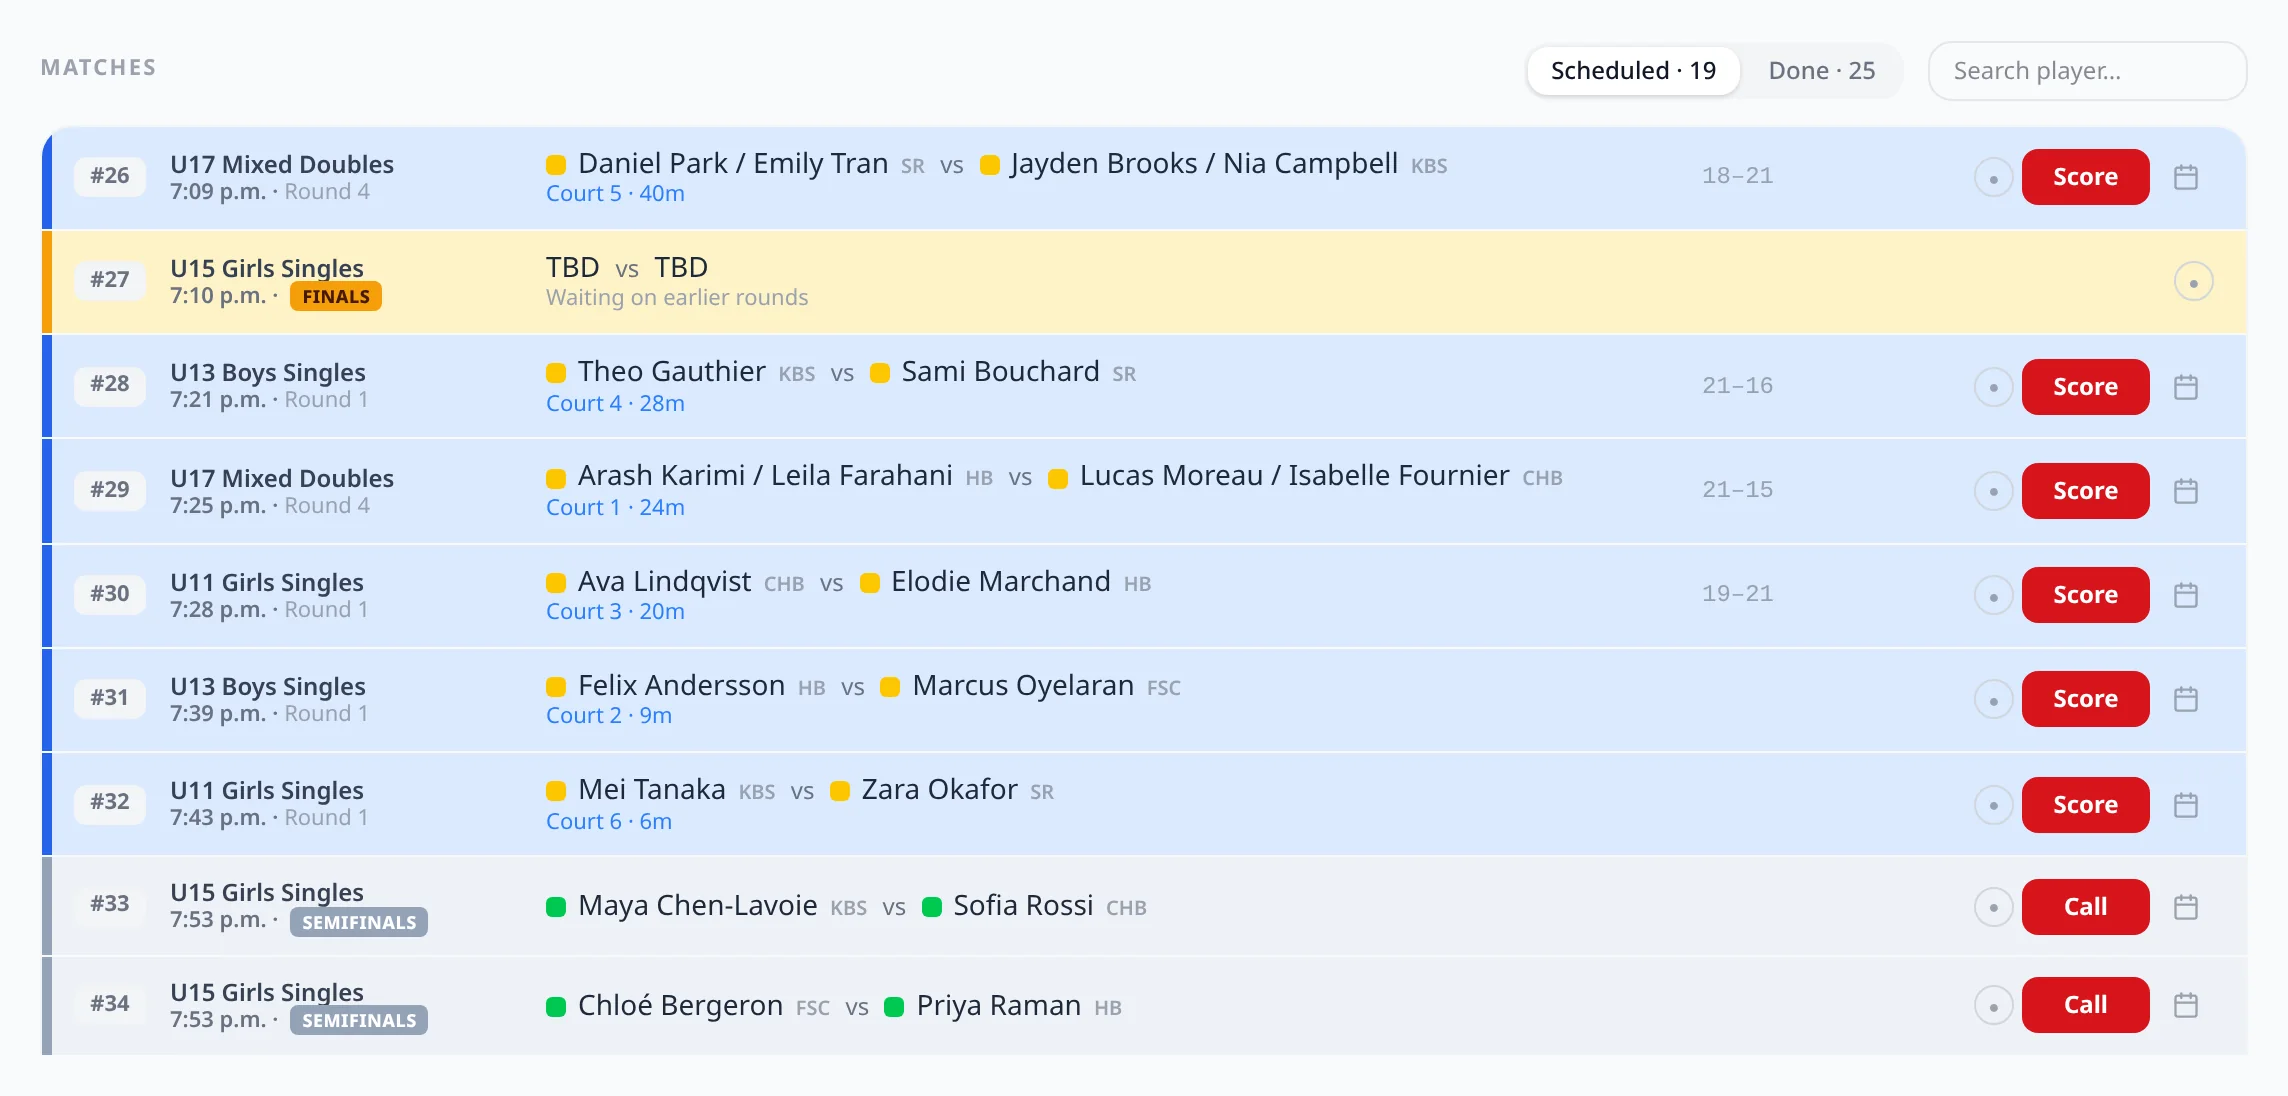Viewport: 2288px width, 1096px height.
Task: Click Sofia Rossi player name
Action: [1023, 906]
